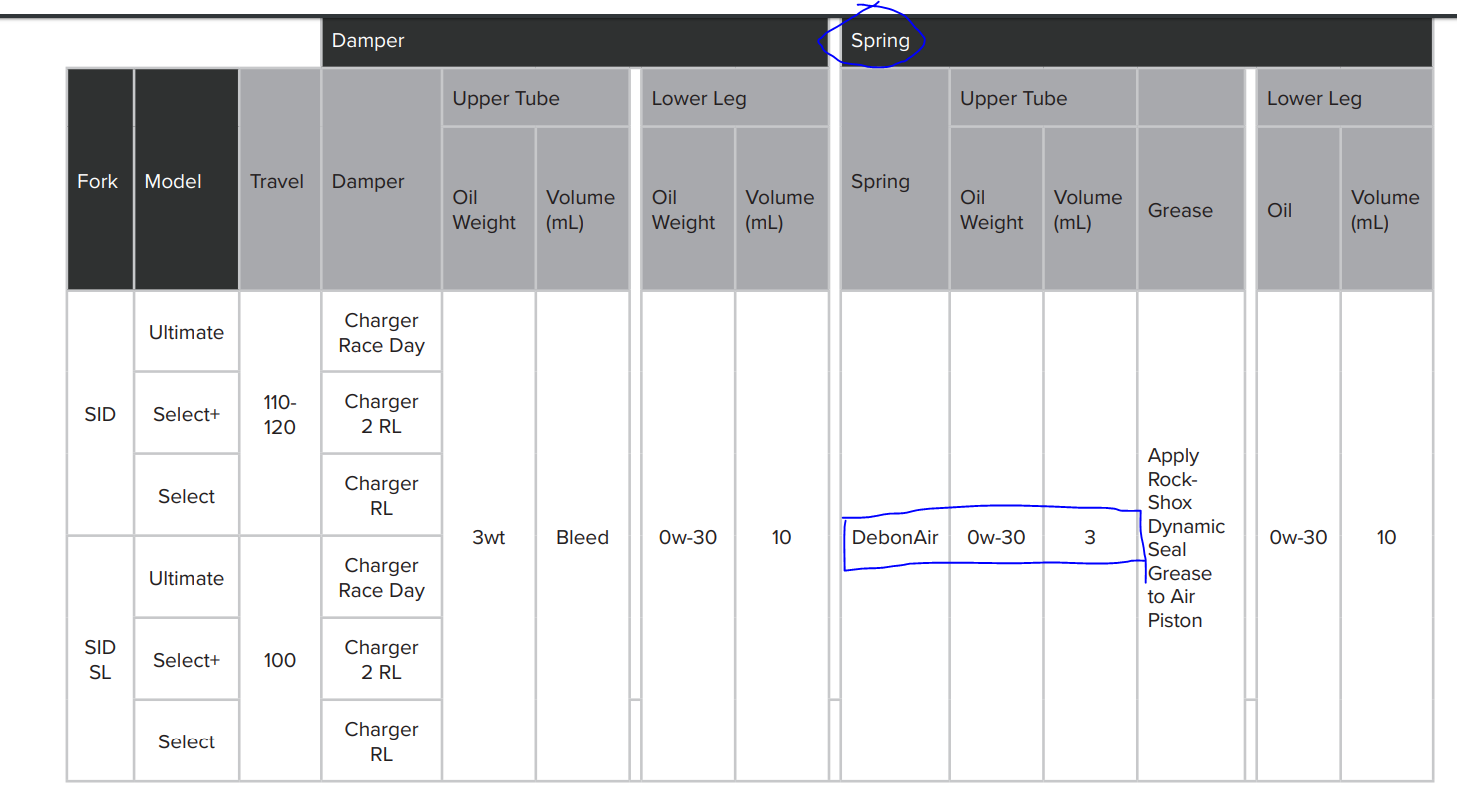Click the circled Spring section header

880,42
